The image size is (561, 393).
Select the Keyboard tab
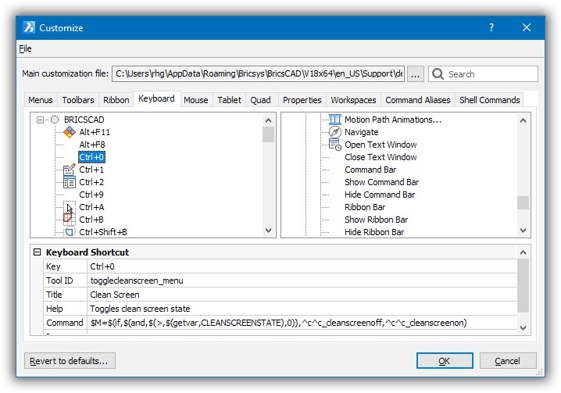coord(156,99)
